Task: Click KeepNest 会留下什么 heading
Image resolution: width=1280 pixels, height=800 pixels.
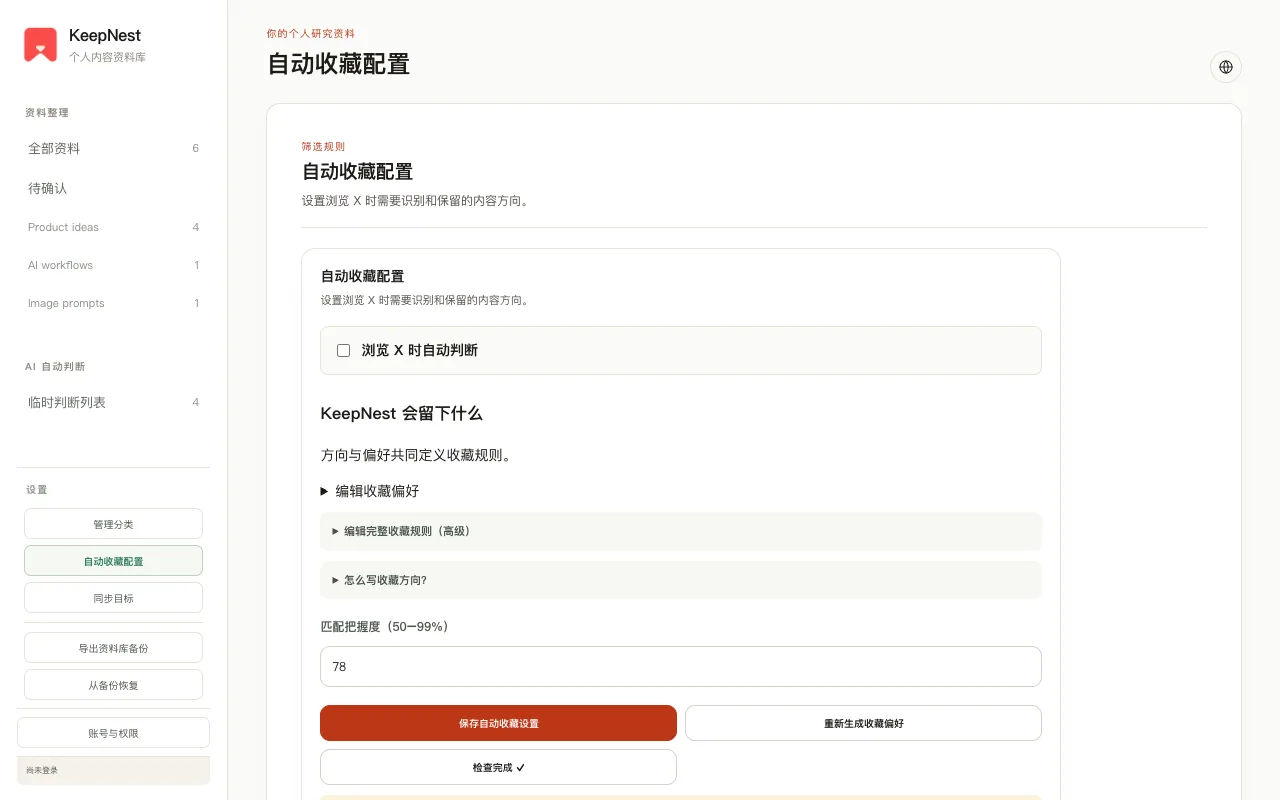Action: tap(401, 413)
